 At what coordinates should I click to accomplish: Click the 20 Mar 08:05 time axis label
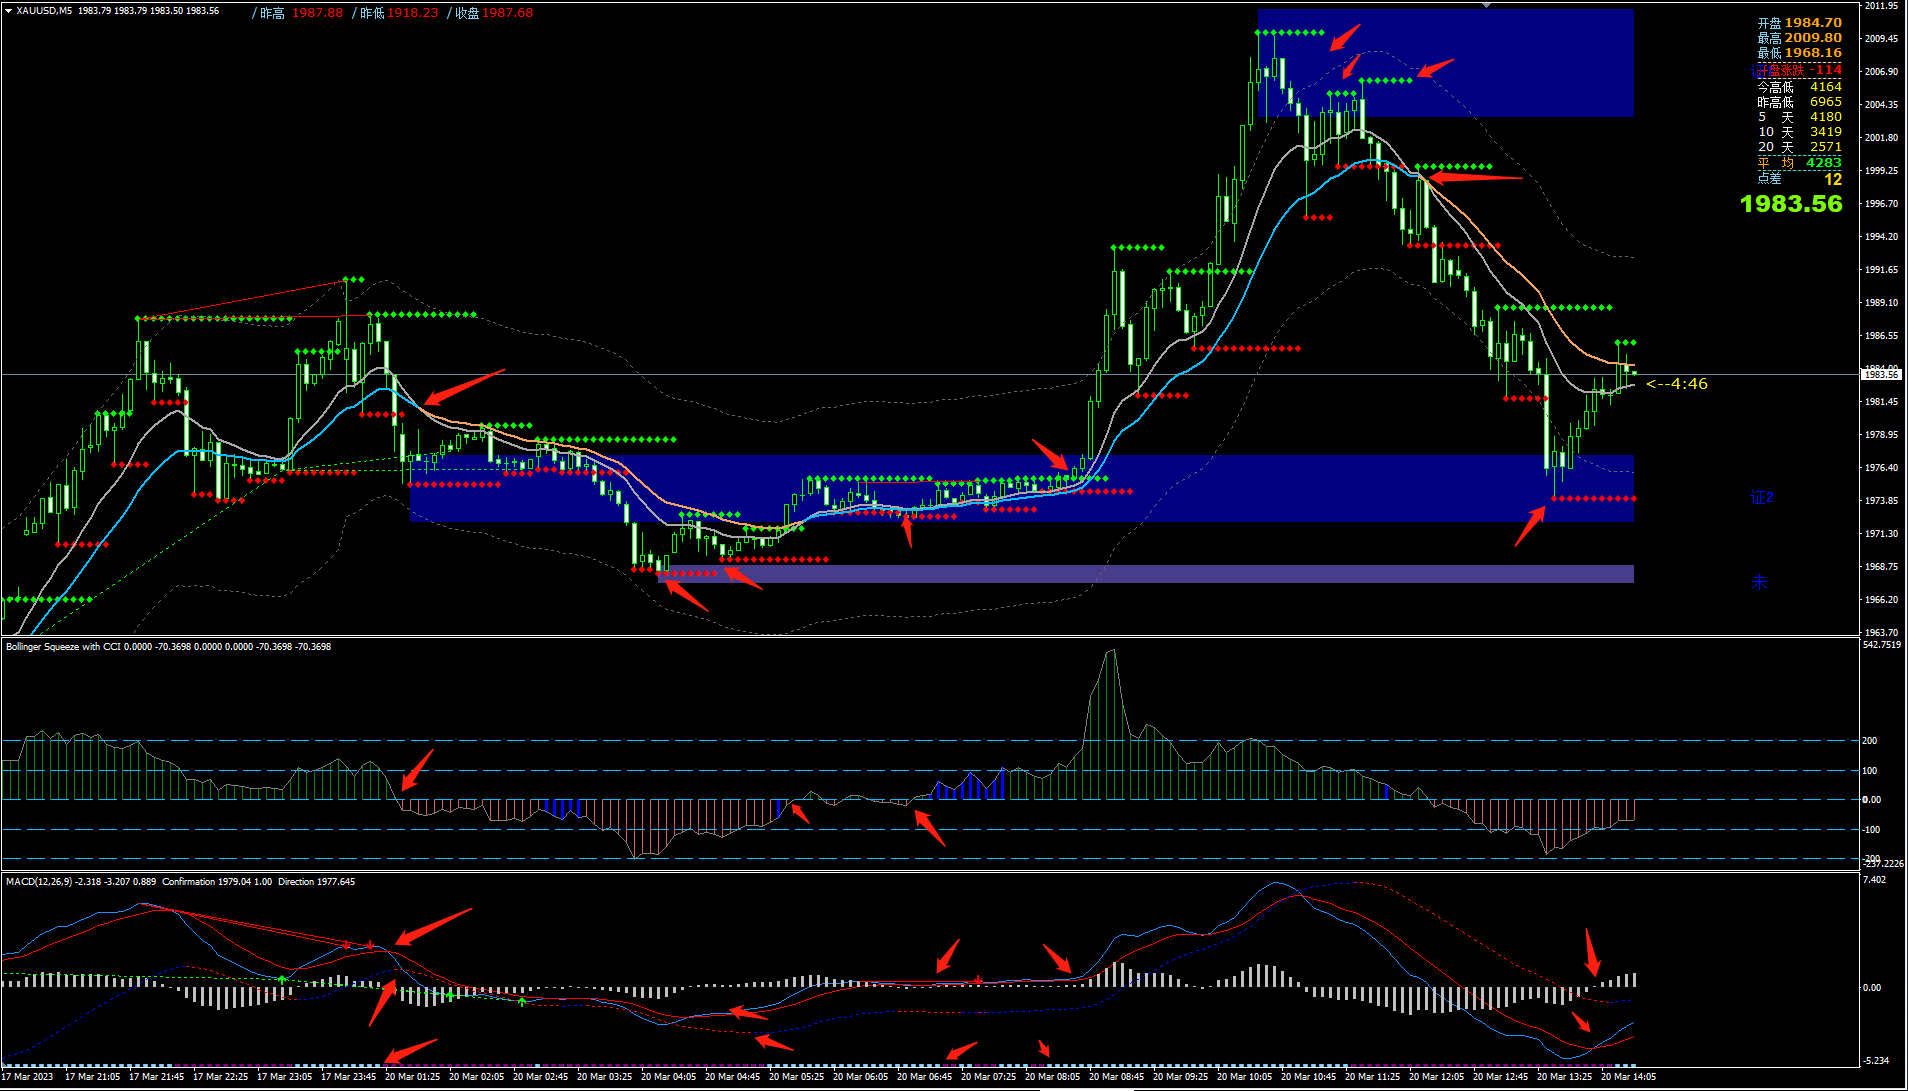pyautogui.click(x=1052, y=1077)
